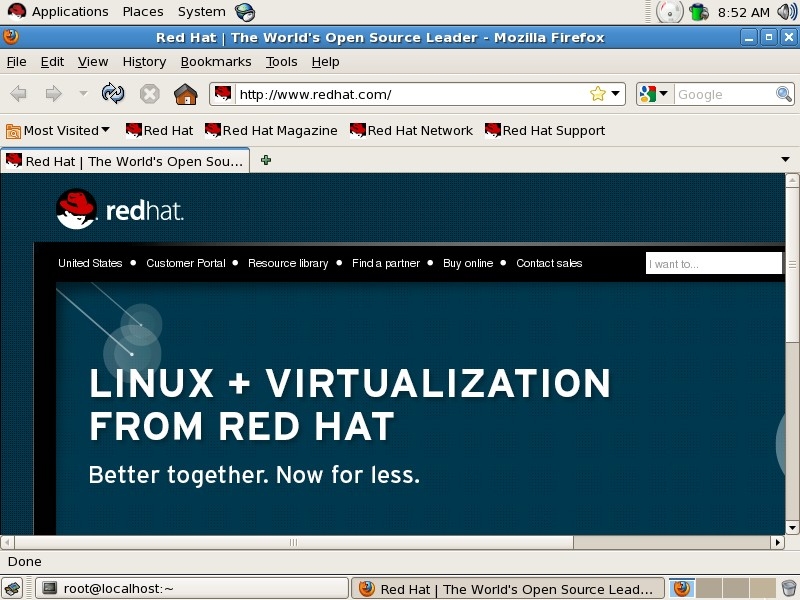Expand the Most Visited bookmarks folder
The width and height of the screenshot is (800, 600).
coord(58,131)
